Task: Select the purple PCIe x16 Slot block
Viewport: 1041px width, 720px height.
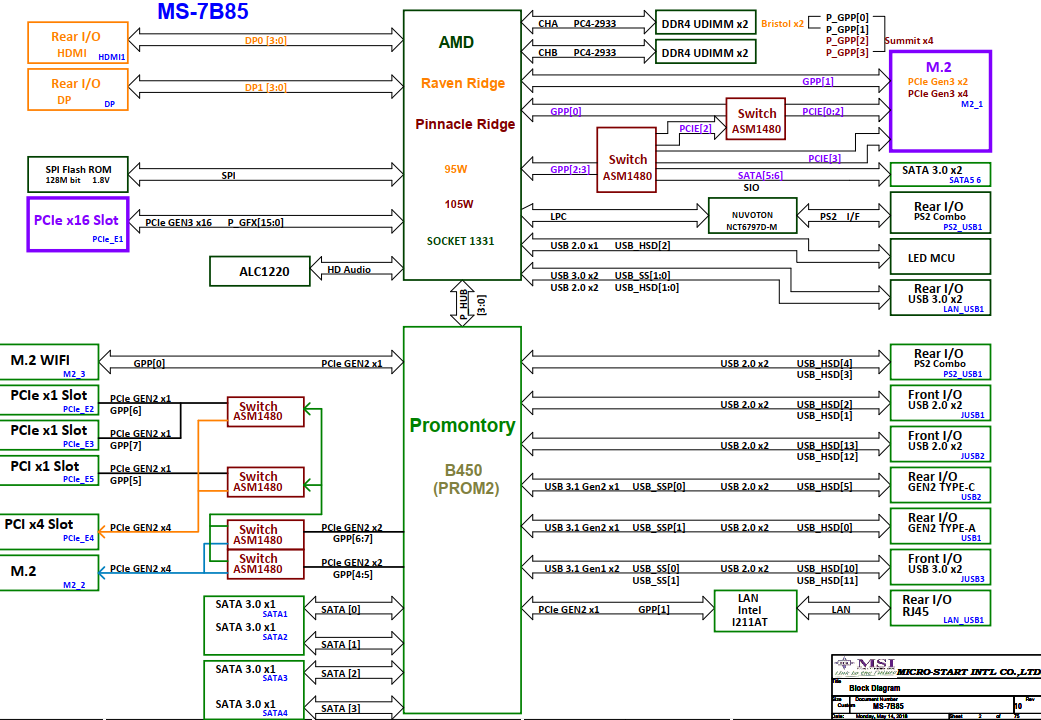Action: coord(78,224)
